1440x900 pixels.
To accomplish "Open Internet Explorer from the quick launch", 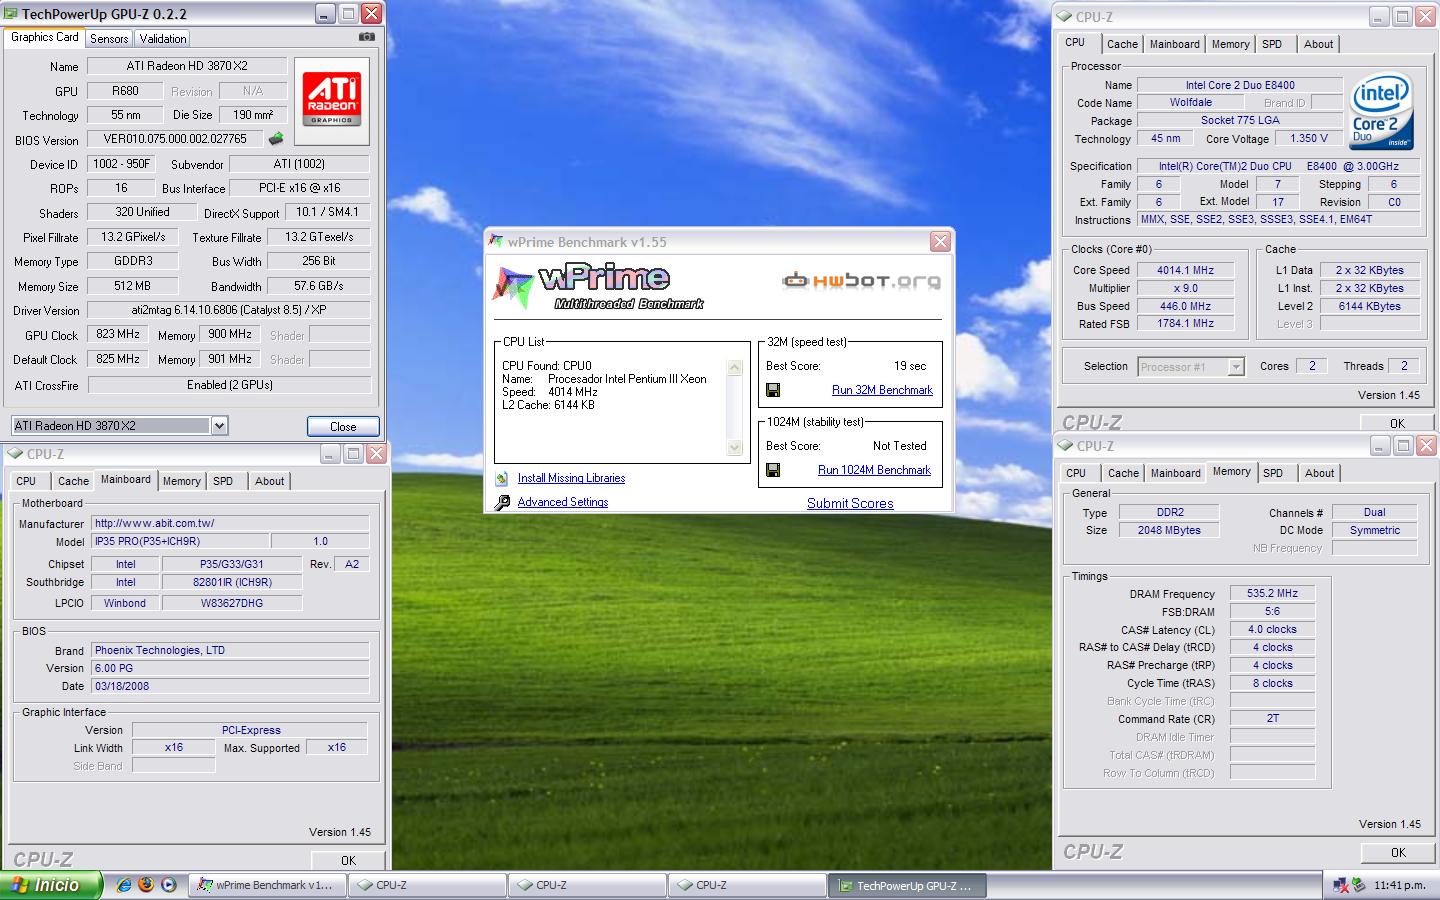I will point(124,885).
